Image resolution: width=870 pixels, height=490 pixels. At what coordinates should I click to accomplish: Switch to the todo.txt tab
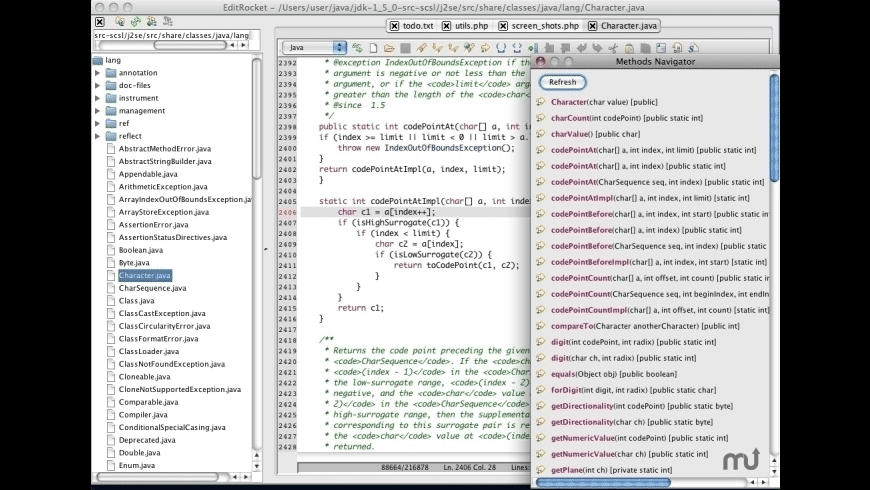point(418,26)
